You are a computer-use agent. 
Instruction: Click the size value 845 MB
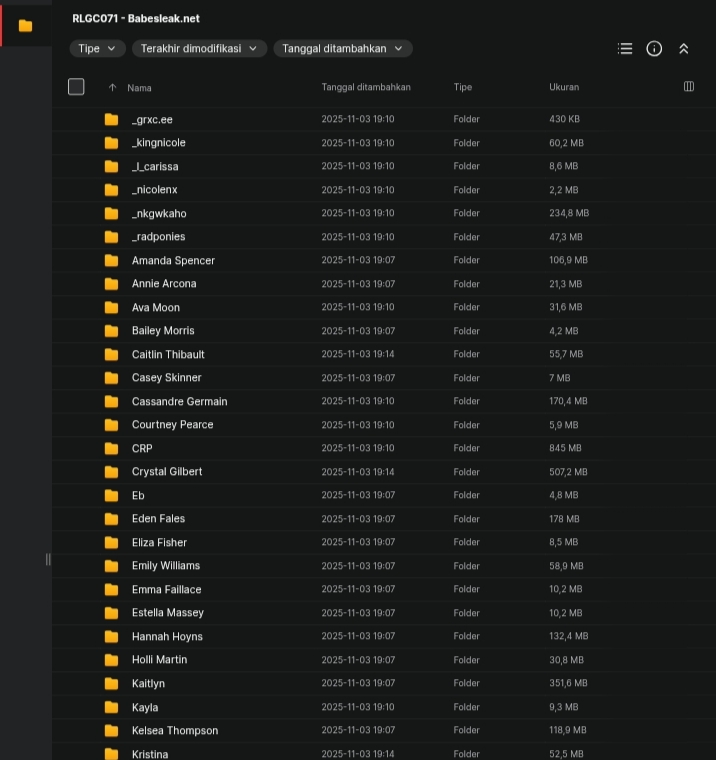point(565,448)
